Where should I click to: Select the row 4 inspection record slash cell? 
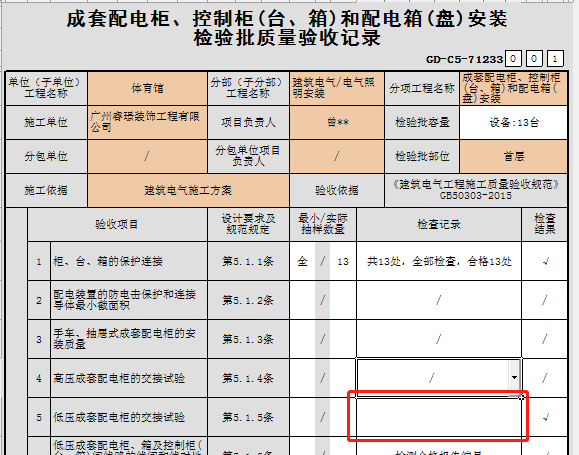pyautogui.click(x=433, y=377)
